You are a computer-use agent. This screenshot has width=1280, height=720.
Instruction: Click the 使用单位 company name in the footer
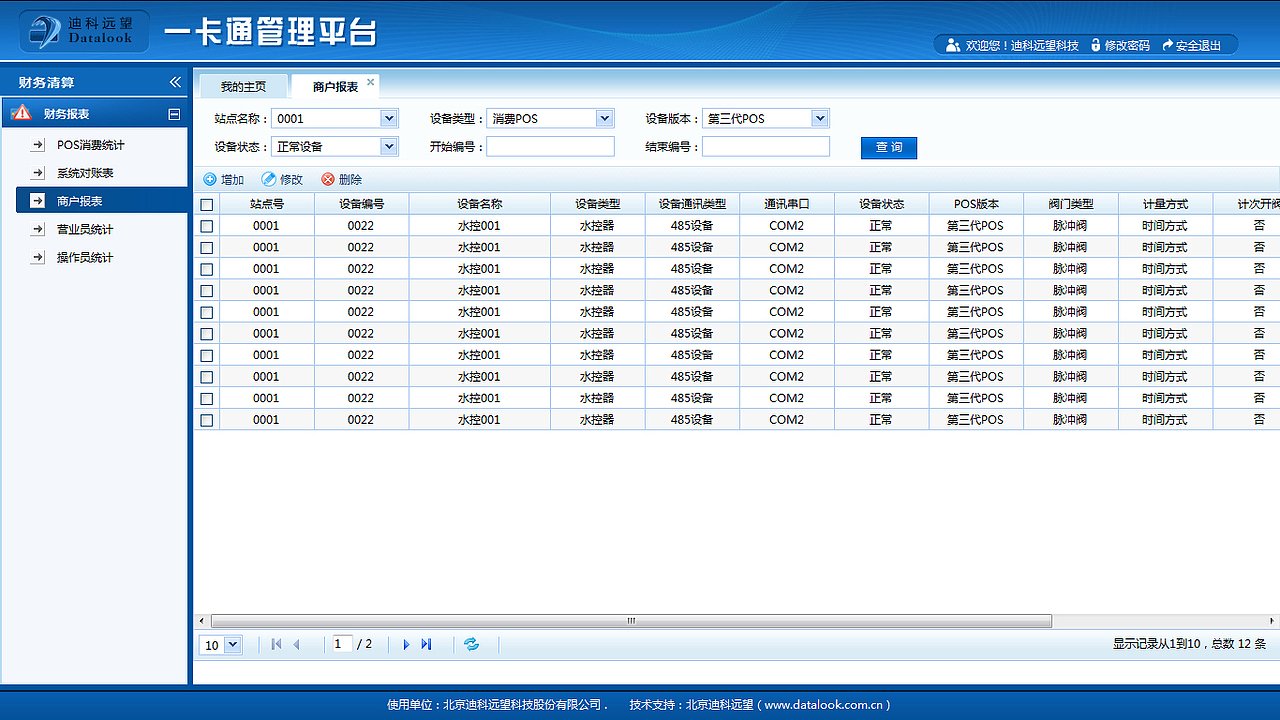[523, 705]
